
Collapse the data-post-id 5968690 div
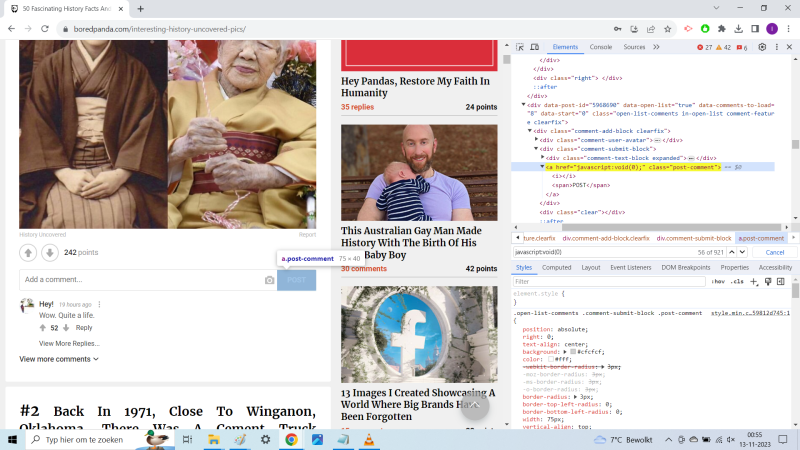coord(523,105)
